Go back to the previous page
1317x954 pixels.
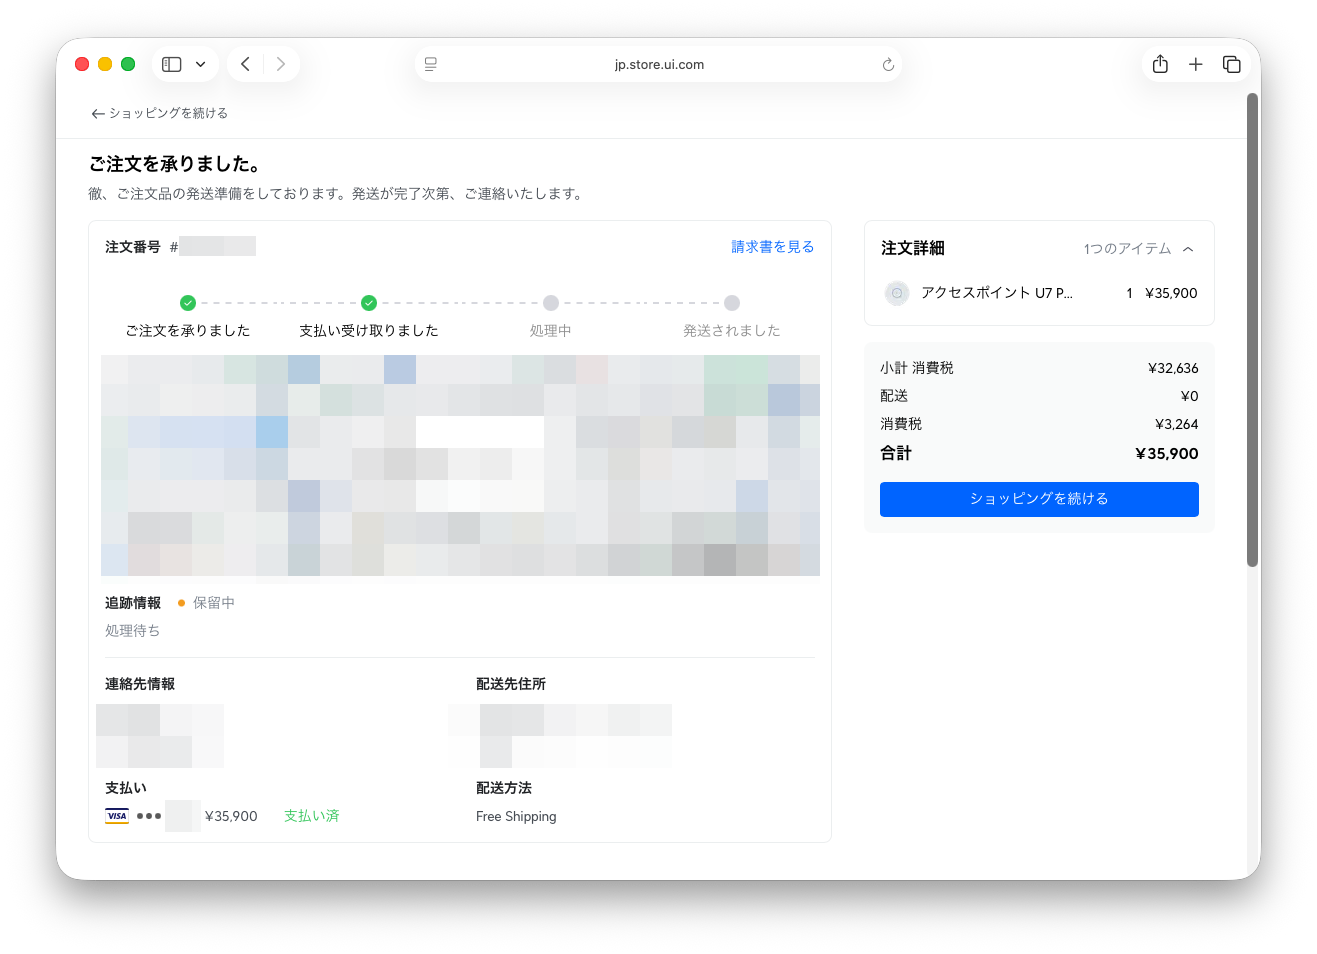coord(245,64)
